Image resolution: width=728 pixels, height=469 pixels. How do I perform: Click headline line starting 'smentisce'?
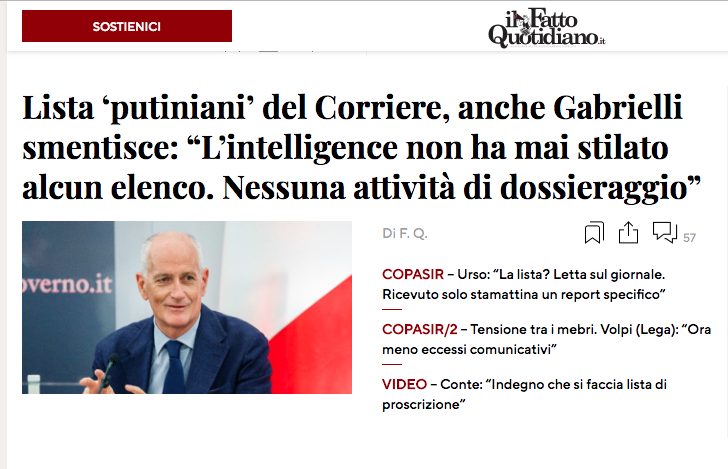point(345,147)
